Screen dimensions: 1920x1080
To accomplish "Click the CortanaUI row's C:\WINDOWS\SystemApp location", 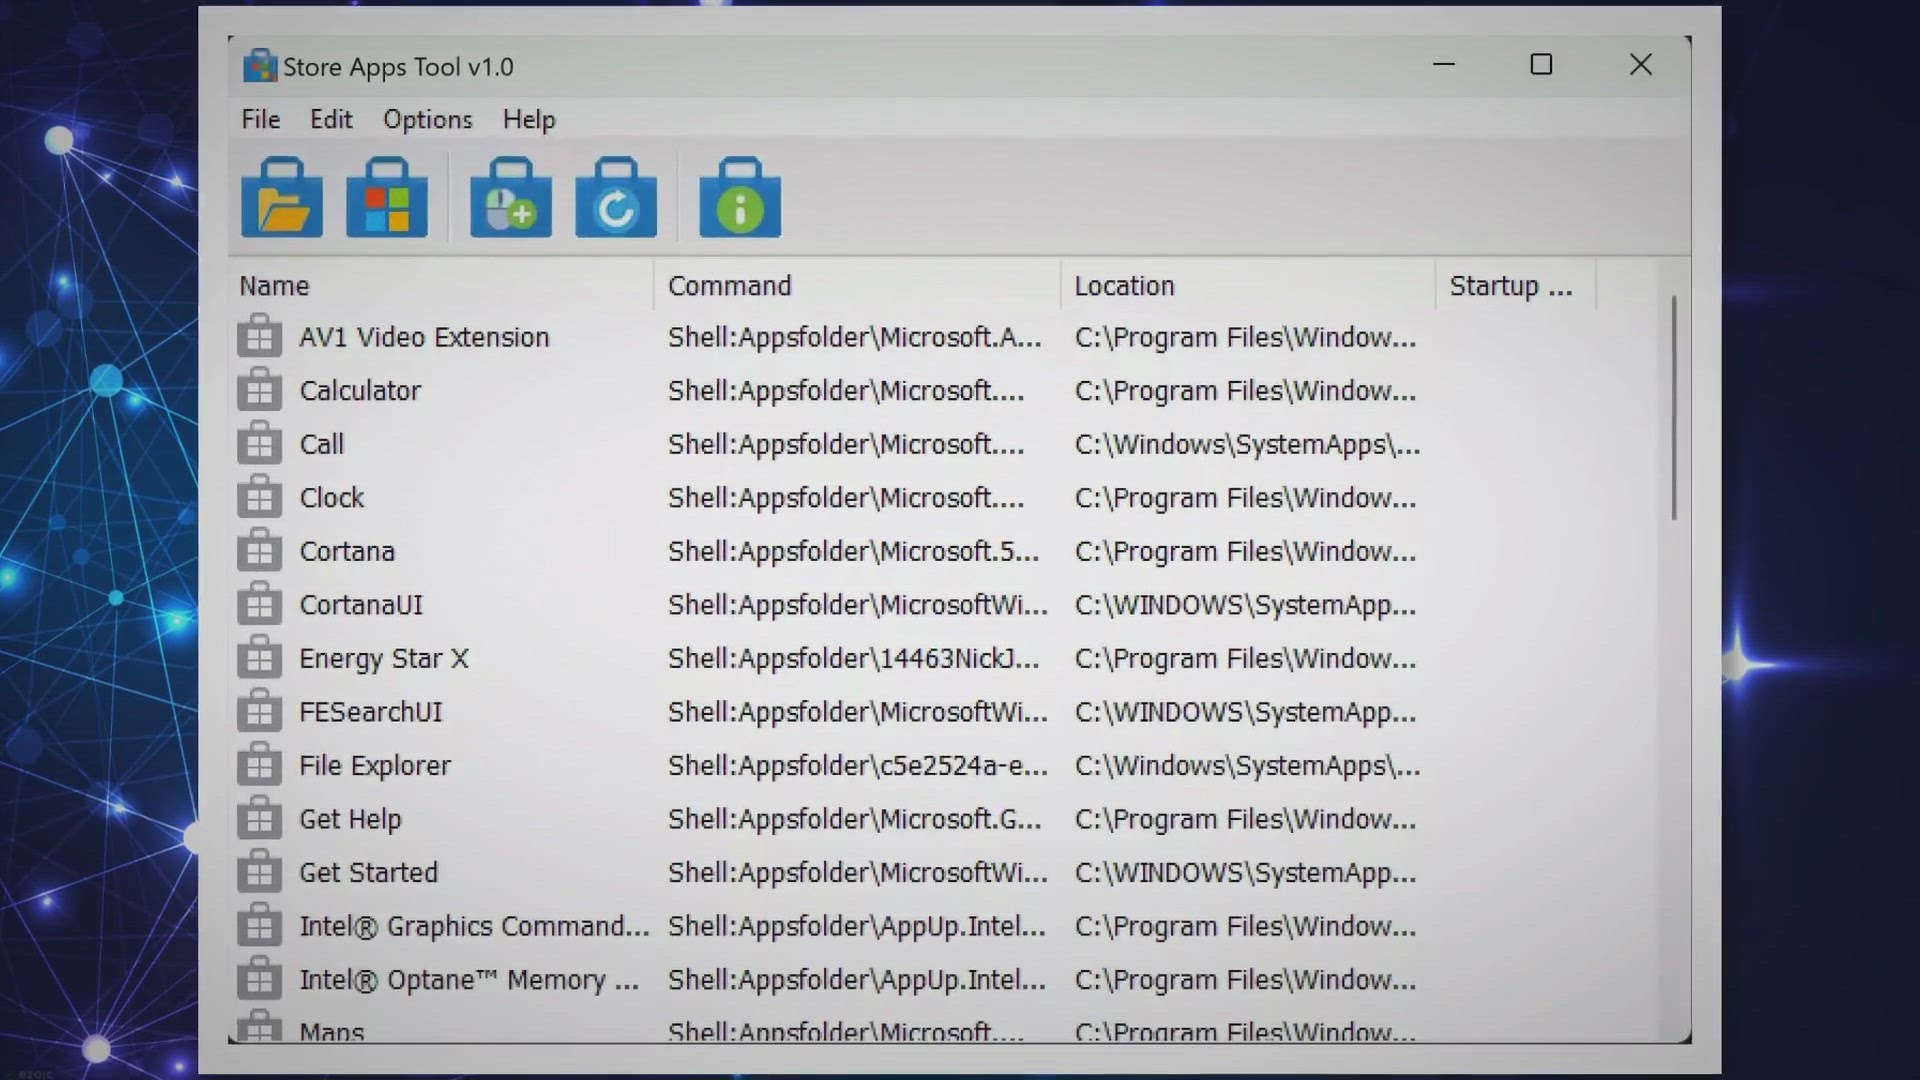I will (1246, 605).
